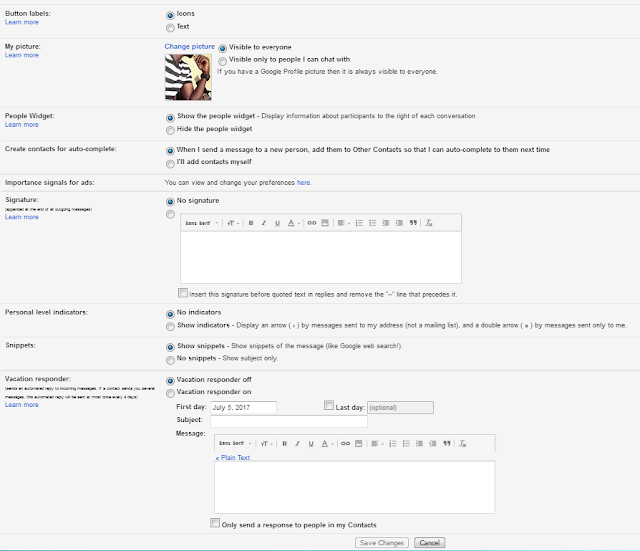The height and width of the screenshot is (551, 640).
Task: Open the Learn more link under People Widget
Action: click(22, 124)
